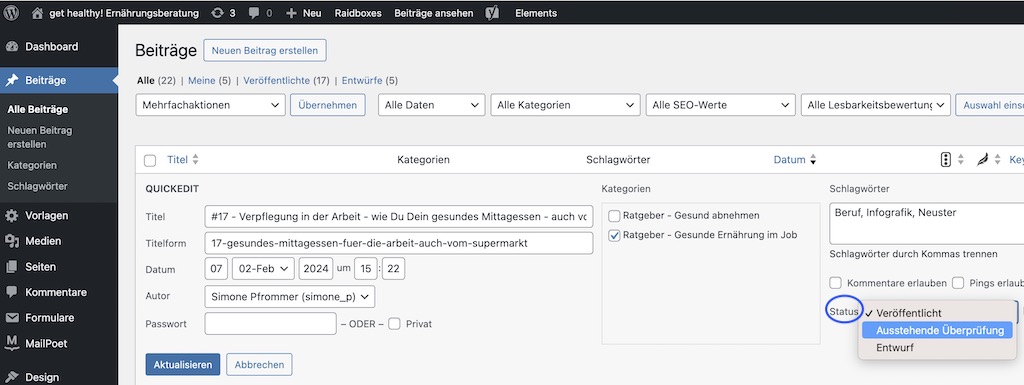Open Alle Beiträge in the sidebar submenu

tap(38, 110)
